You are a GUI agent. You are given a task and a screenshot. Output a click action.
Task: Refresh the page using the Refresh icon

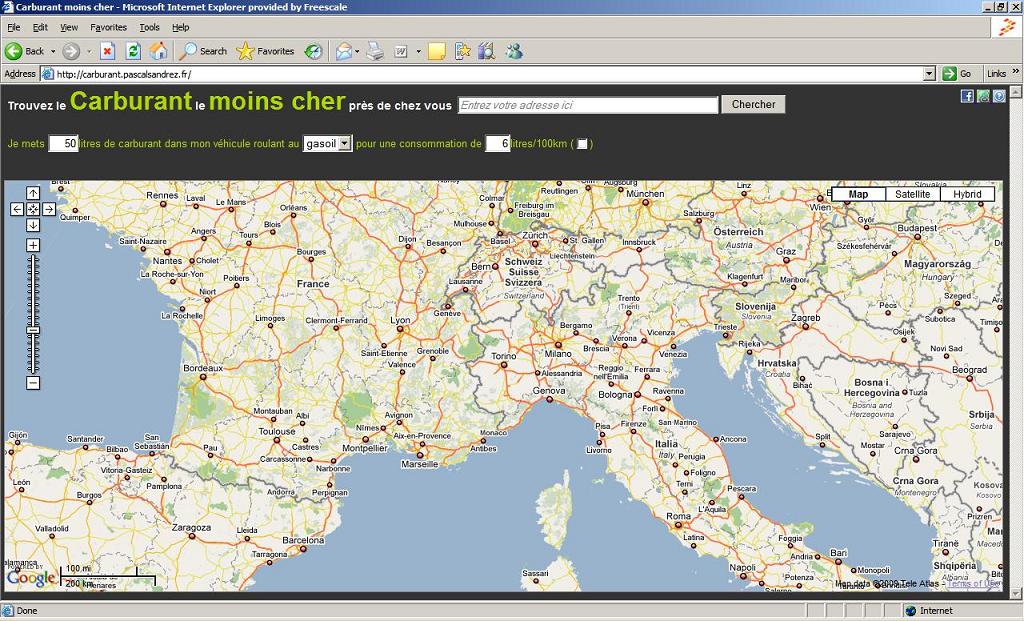(133, 51)
